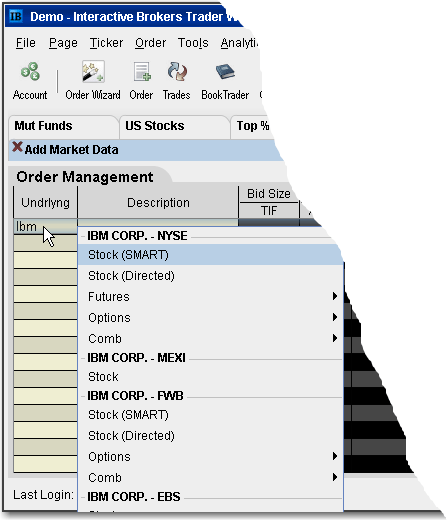Open the File menu
This screenshot has height=520, width=447.
pos(26,43)
